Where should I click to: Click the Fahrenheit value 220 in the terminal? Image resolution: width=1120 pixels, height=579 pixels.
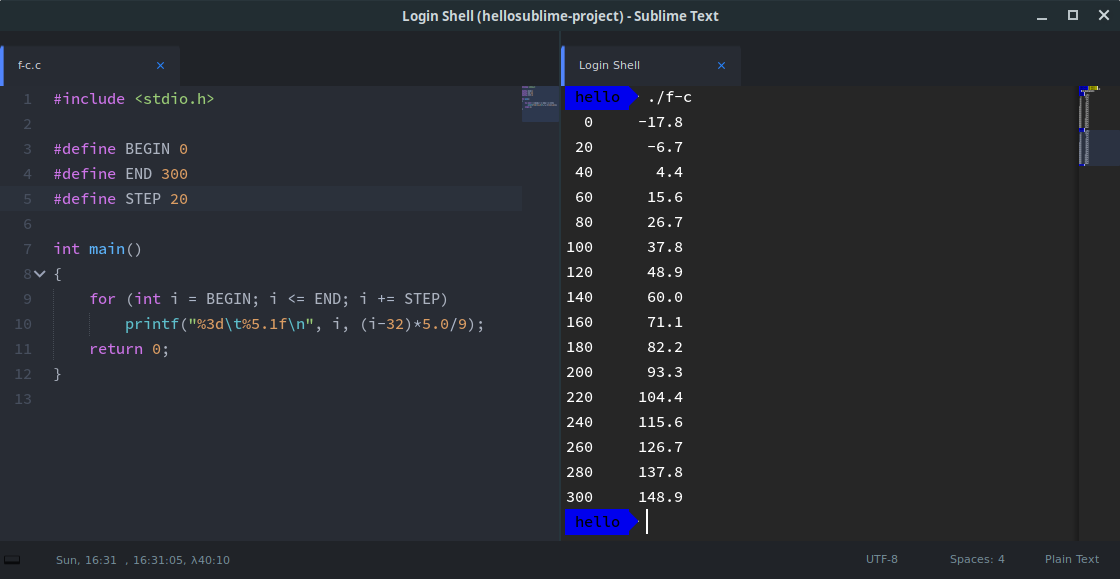click(x=579, y=397)
